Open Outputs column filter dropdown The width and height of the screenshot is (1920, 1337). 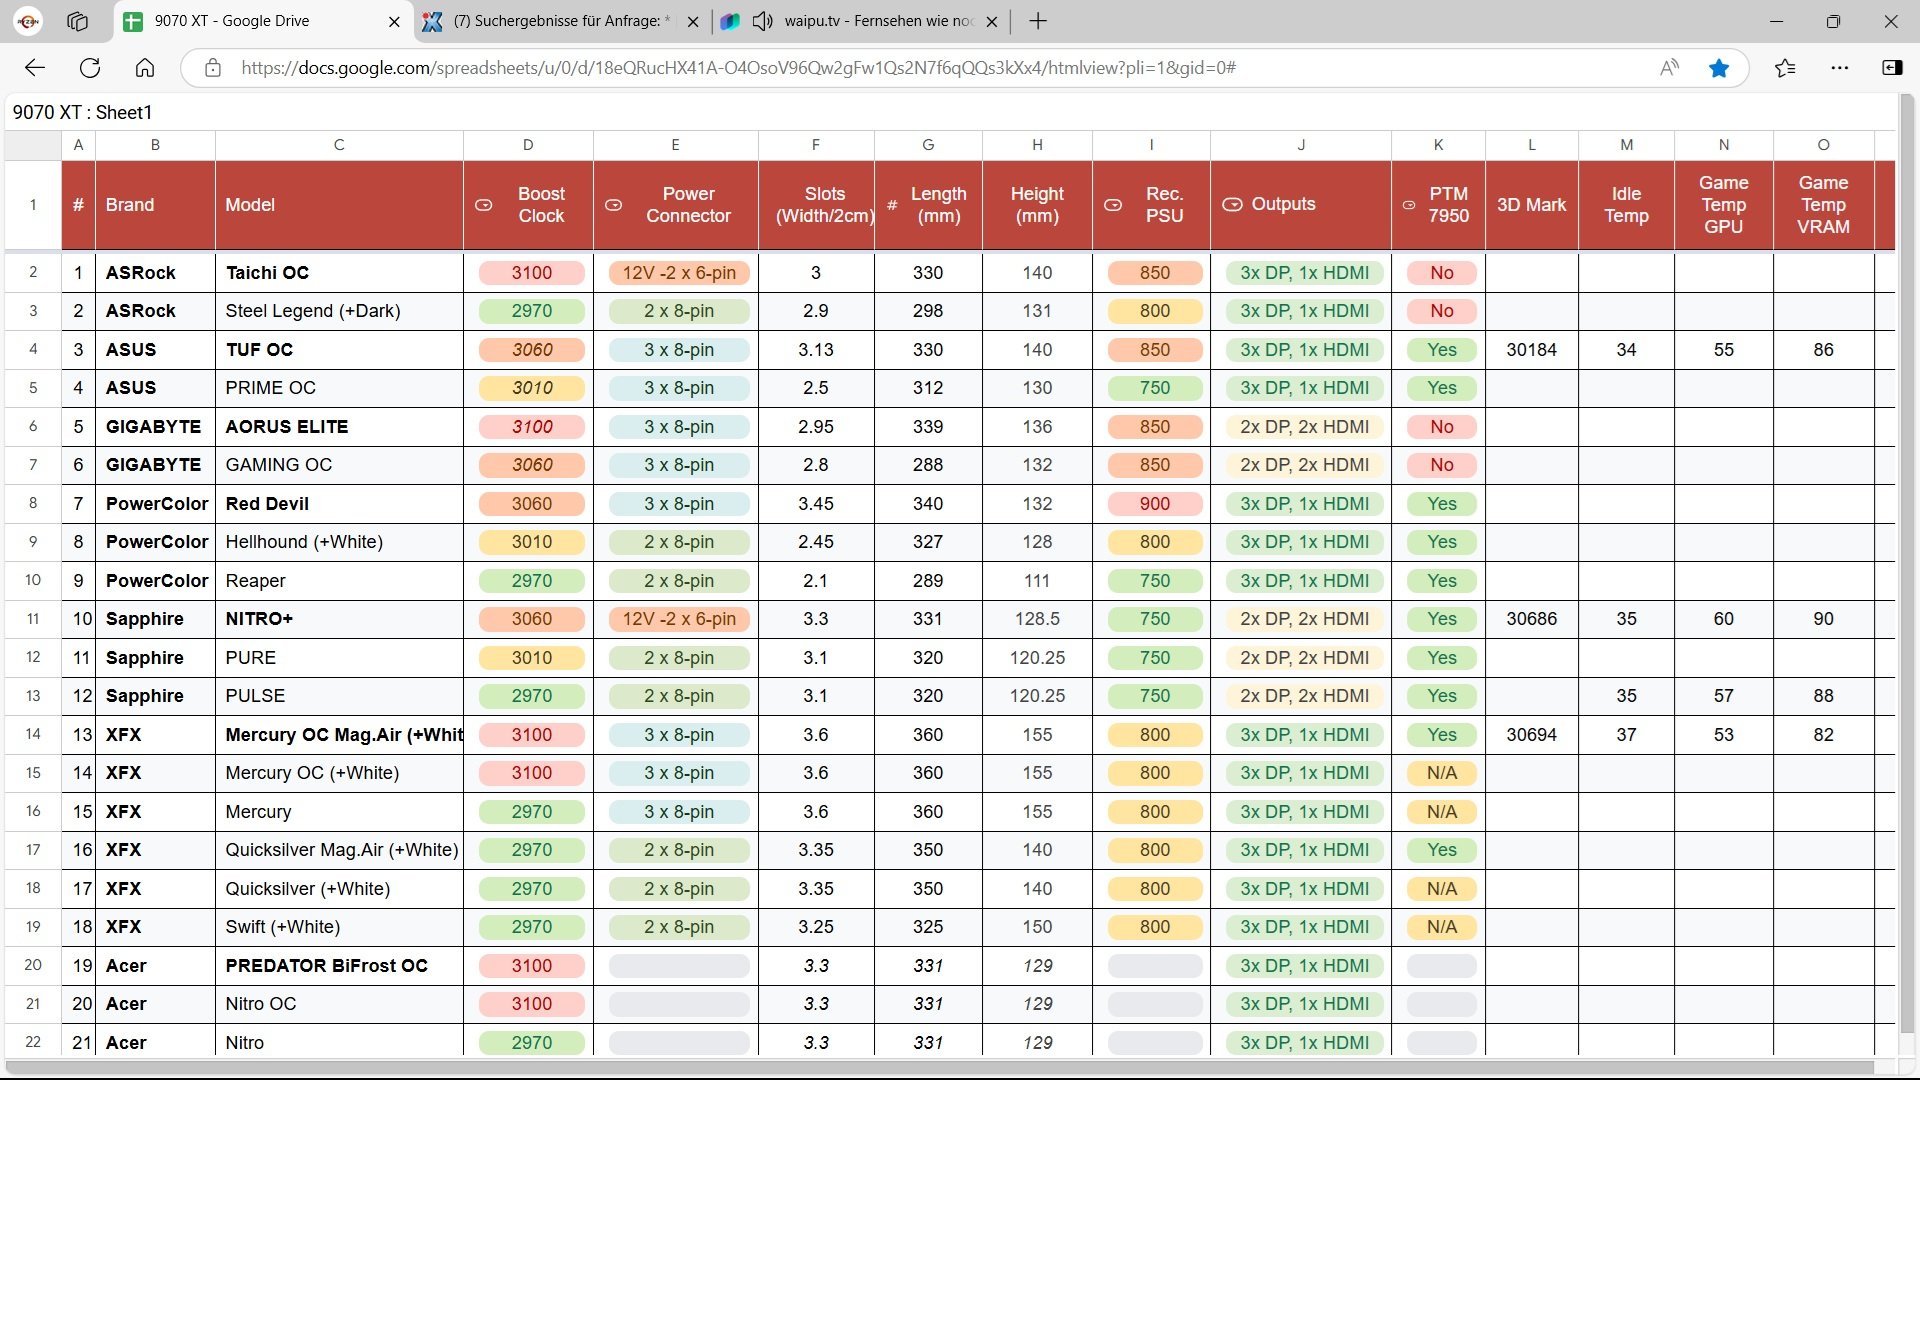tap(1233, 204)
